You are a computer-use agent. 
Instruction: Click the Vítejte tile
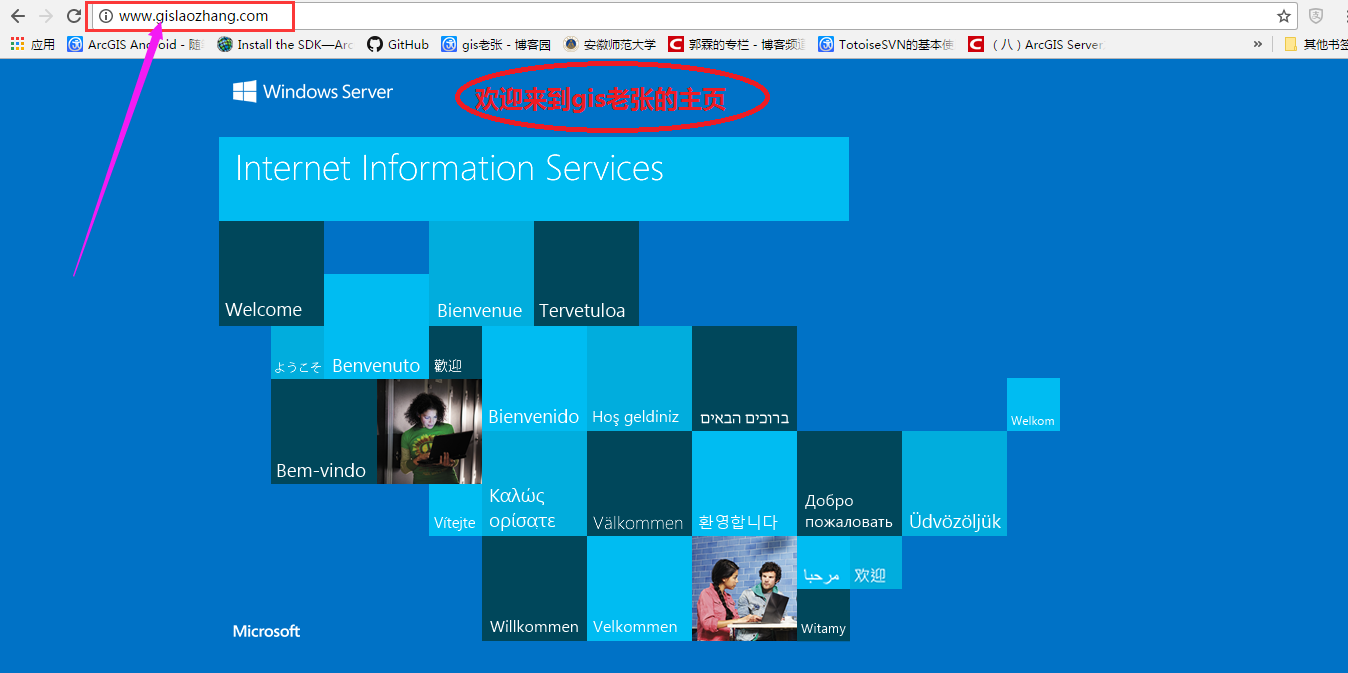click(x=455, y=510)
